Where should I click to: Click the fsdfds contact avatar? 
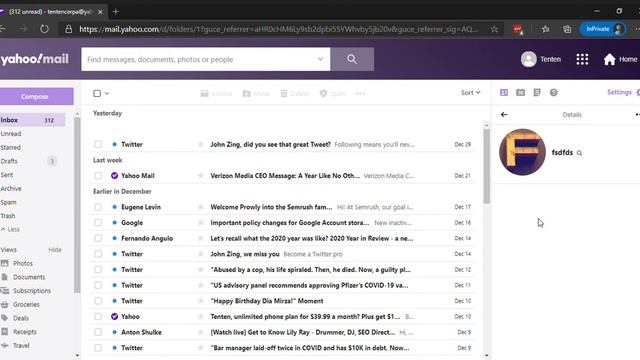522,152
